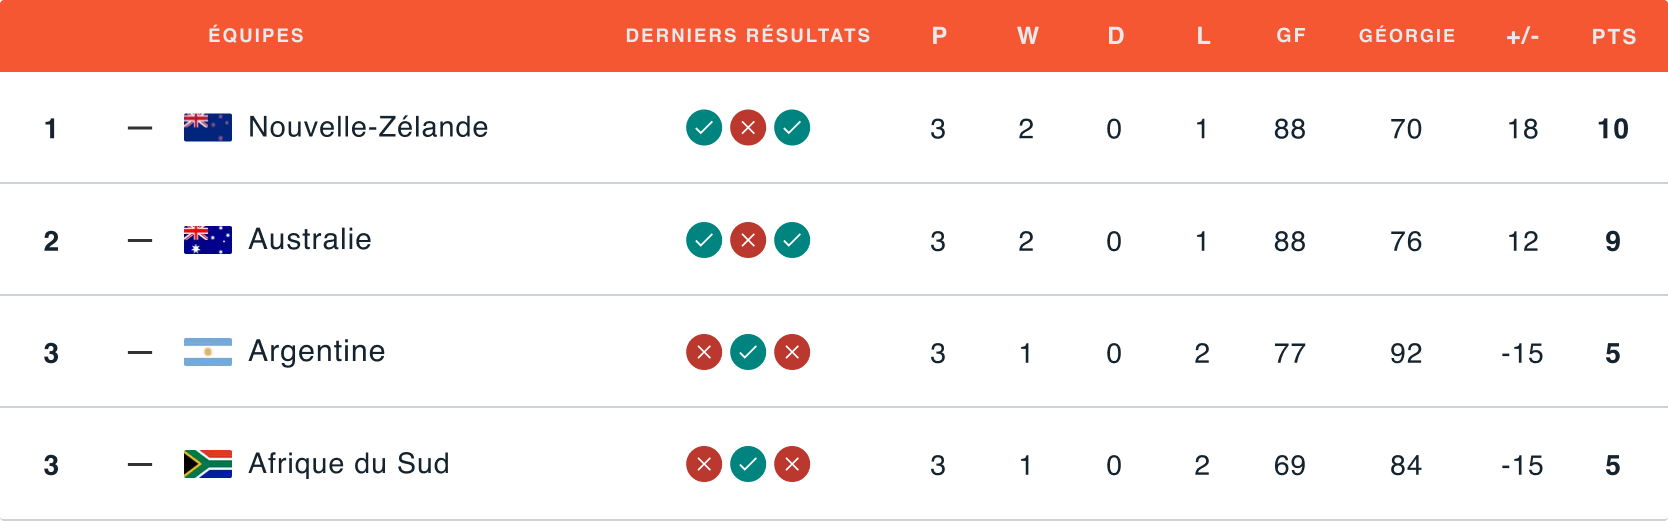
Task: Select the Afrique du Sud team name
Action: (x=349, y=464)
